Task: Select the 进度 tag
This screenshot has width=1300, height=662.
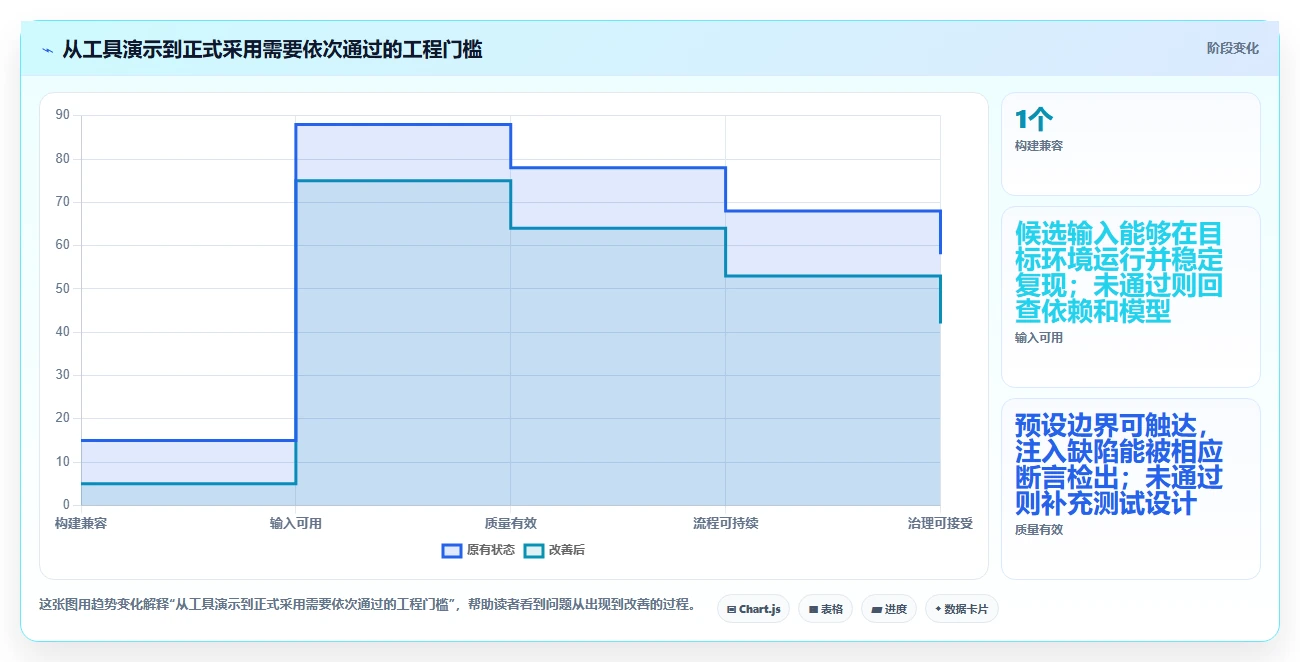Action: point(888,608)
